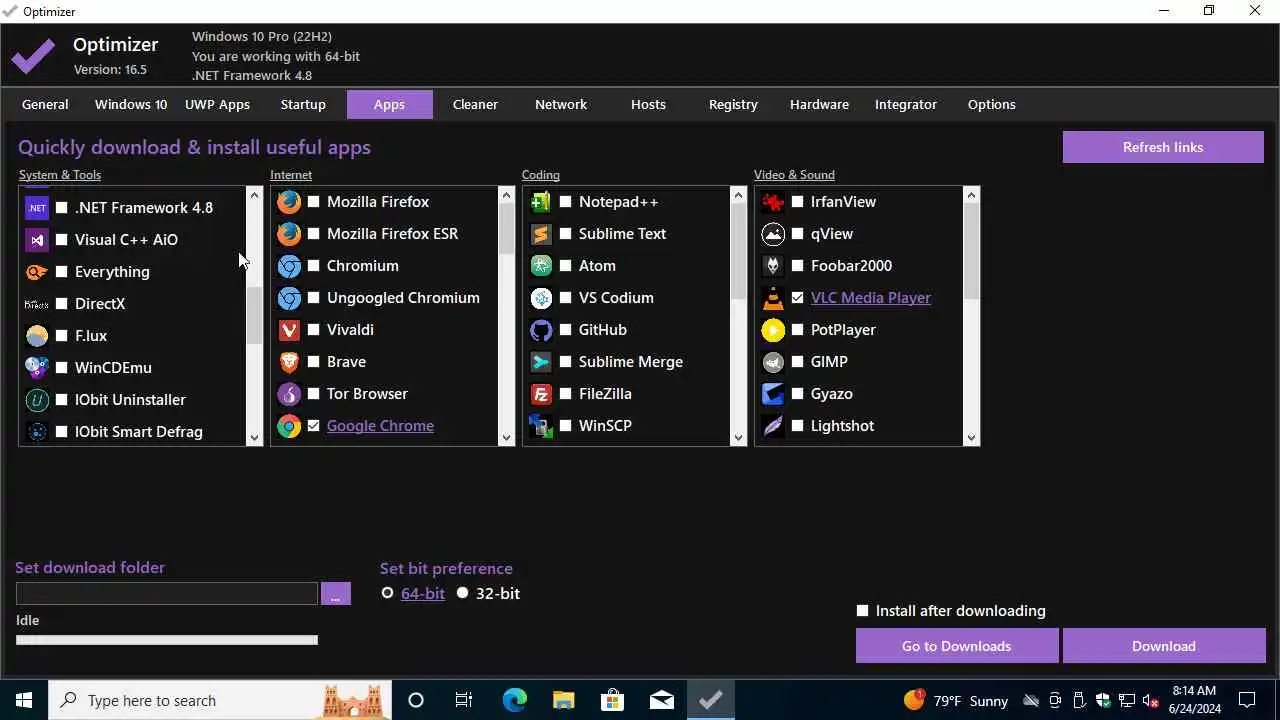
Task: Browse for download folder with ... button
Action: click(335, 593)
